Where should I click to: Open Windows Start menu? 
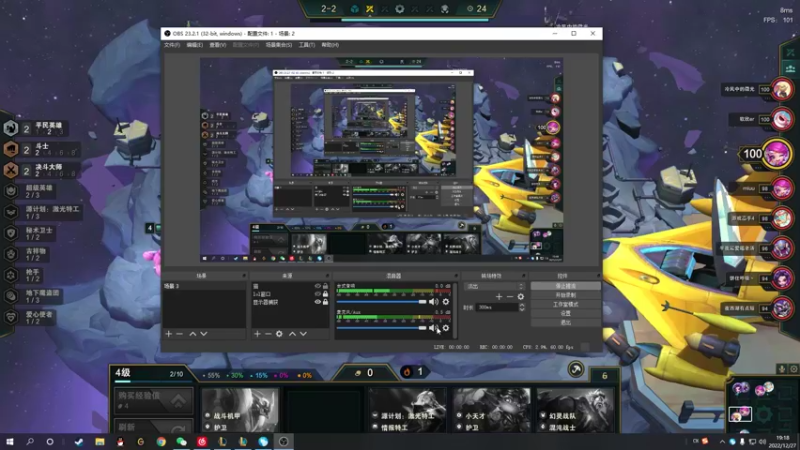(x=10, y=442)
